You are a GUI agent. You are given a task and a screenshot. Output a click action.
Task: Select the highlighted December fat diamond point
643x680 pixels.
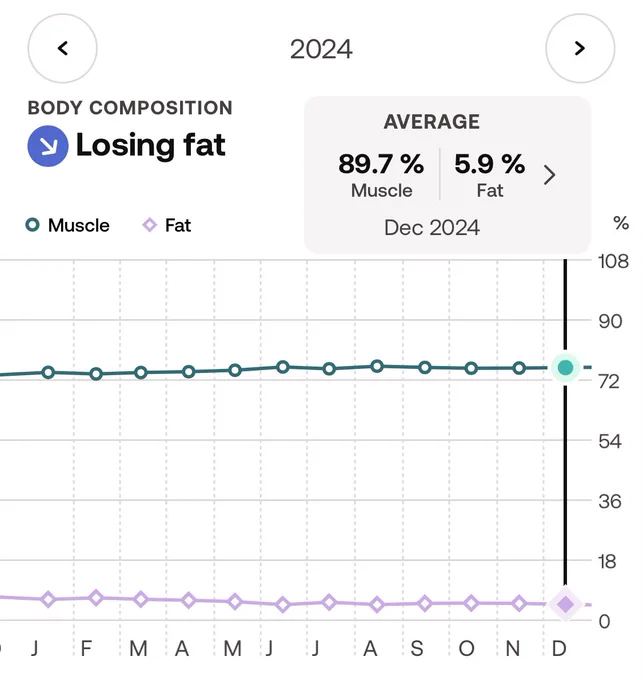[565, 604]
